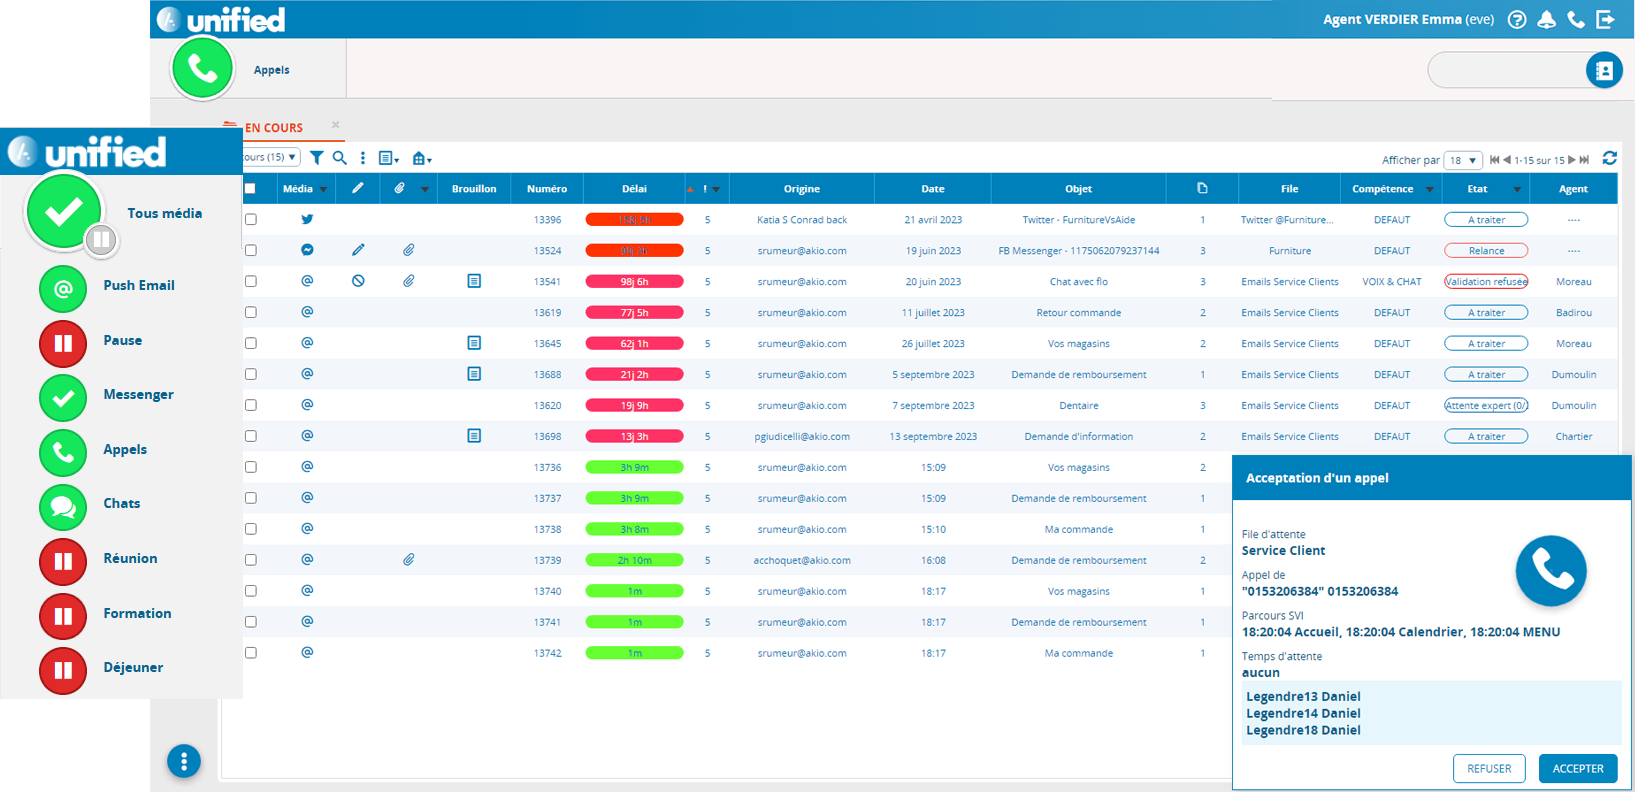Set status to Pause
Viewport: 1635px width, 792px height.
[63, 343]
